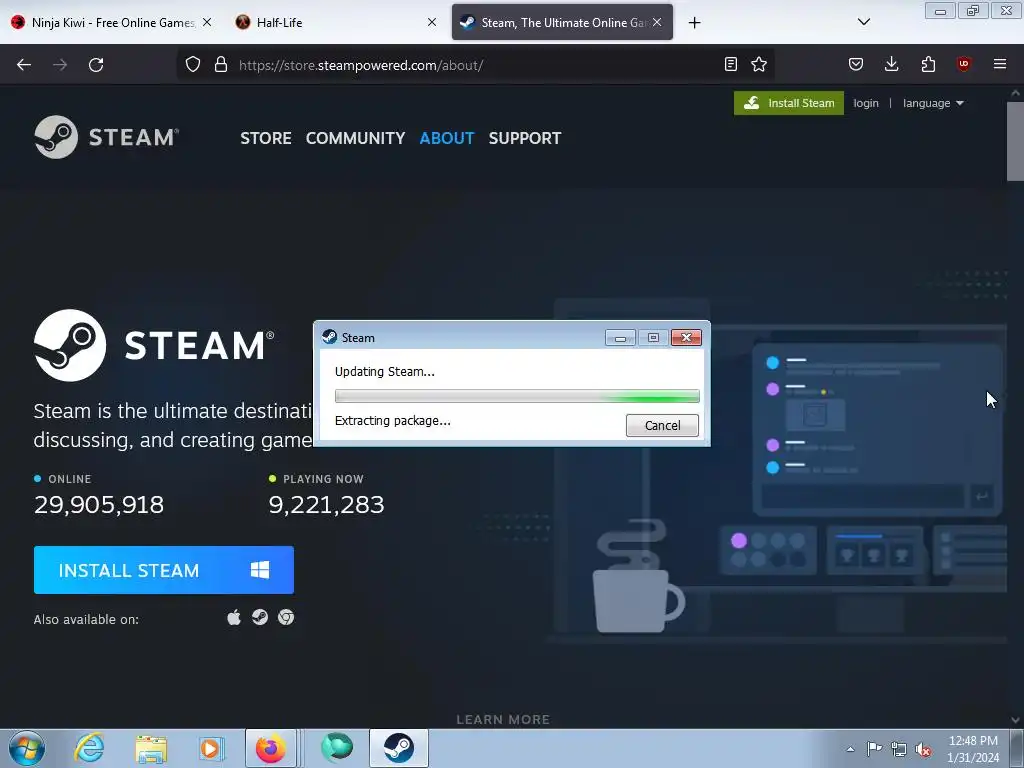Click the taskbar clock showing 12:48 PM
This screenshot has height=768, width=1024.
tap(973, 741)
